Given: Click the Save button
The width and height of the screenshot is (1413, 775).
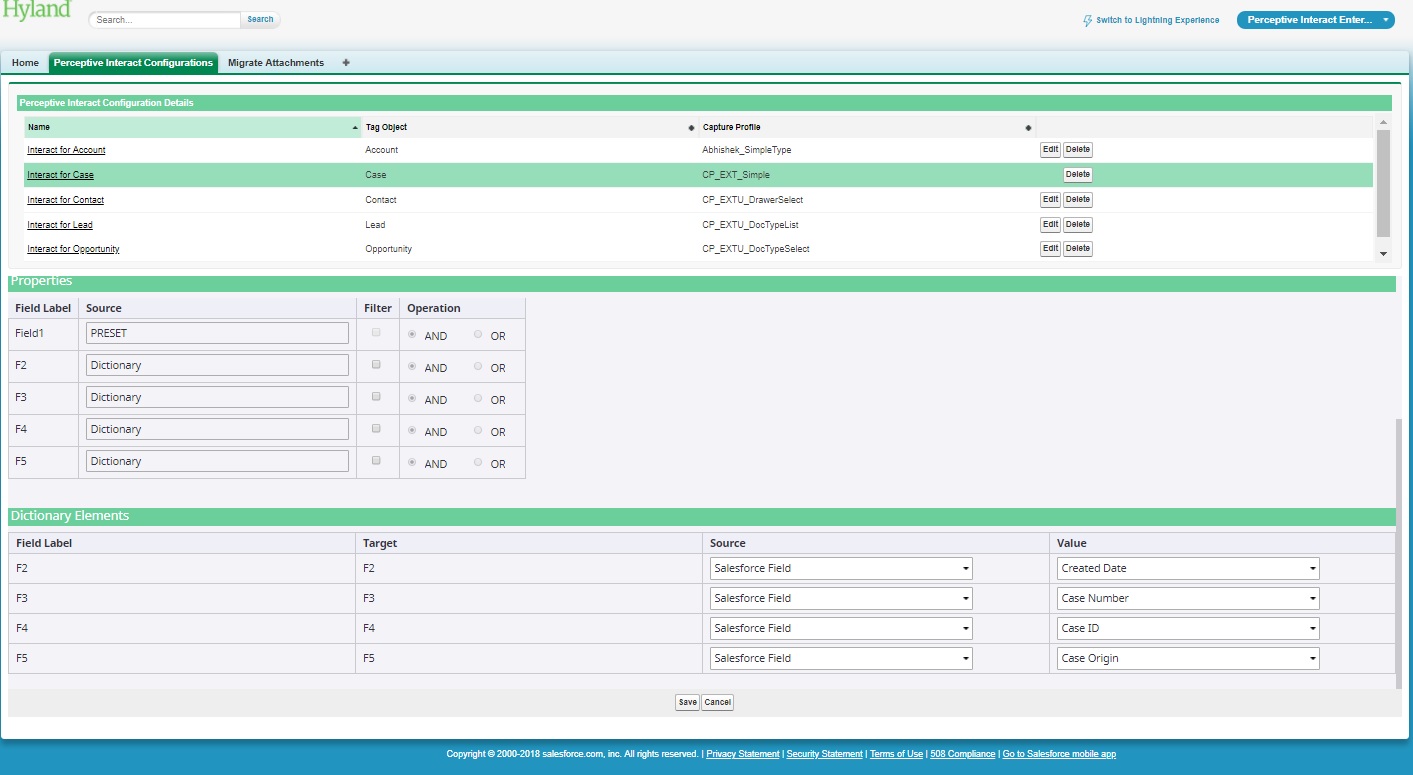Looking at the screenshot, I should coord(687,702).
